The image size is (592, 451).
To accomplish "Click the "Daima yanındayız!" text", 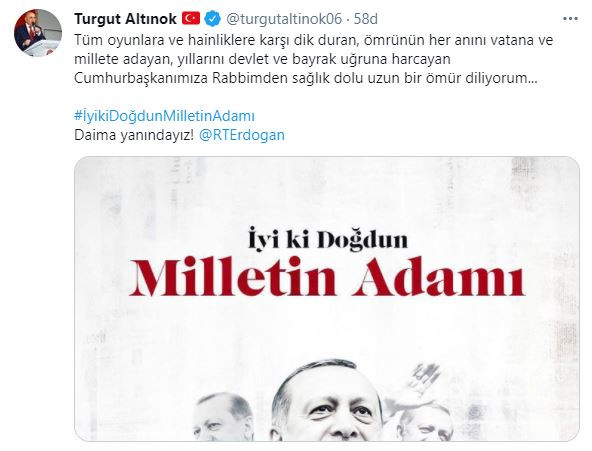I will click(134, 135).
